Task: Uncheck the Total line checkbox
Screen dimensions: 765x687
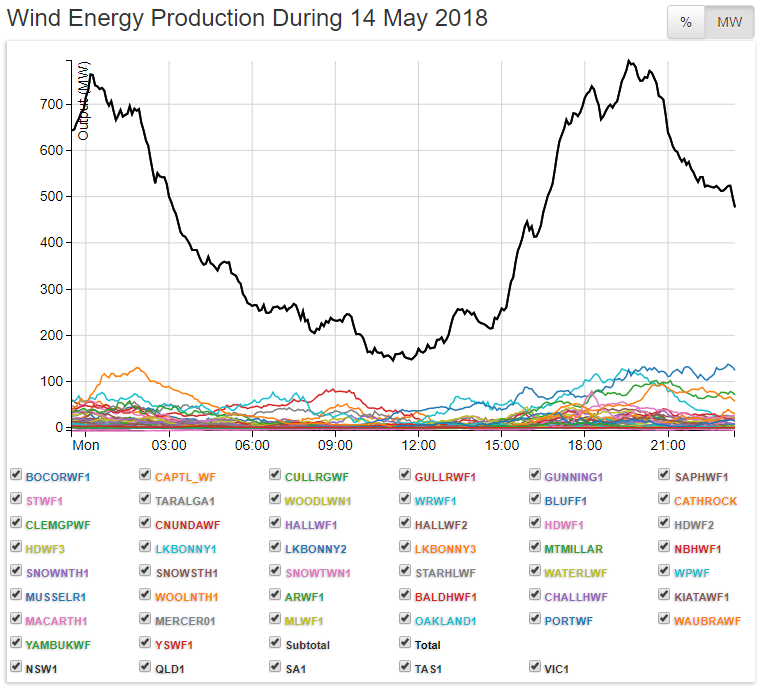Action: pyautogui.click(x=406, y=644)
